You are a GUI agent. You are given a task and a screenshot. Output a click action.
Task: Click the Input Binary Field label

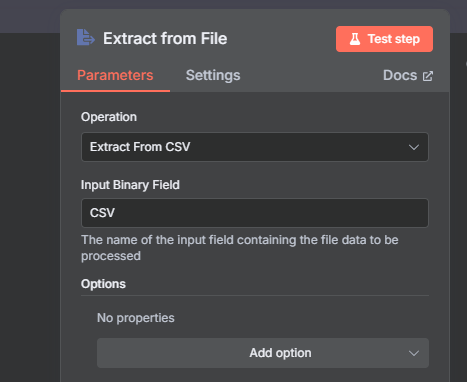click(130, 185)
